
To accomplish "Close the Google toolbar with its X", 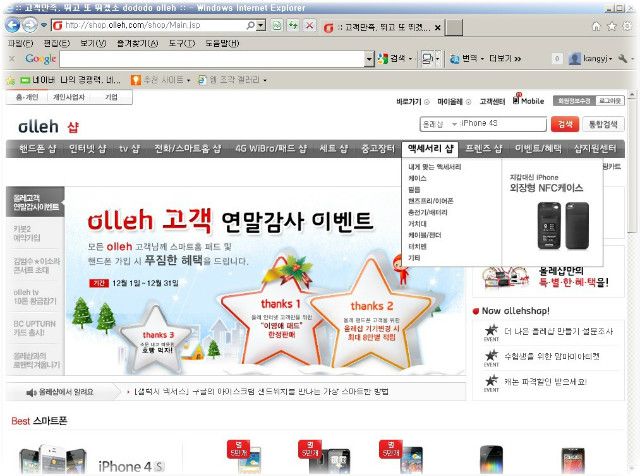I will pos(12,59).
